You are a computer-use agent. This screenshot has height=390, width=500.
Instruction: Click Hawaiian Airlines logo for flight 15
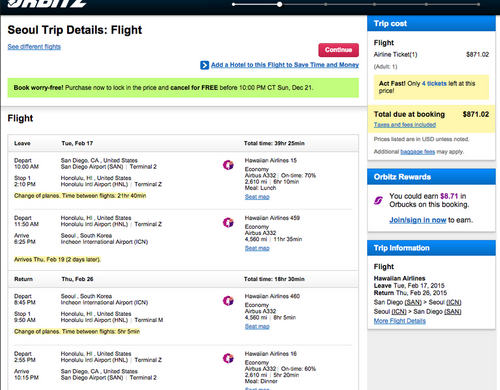point(228,165)
